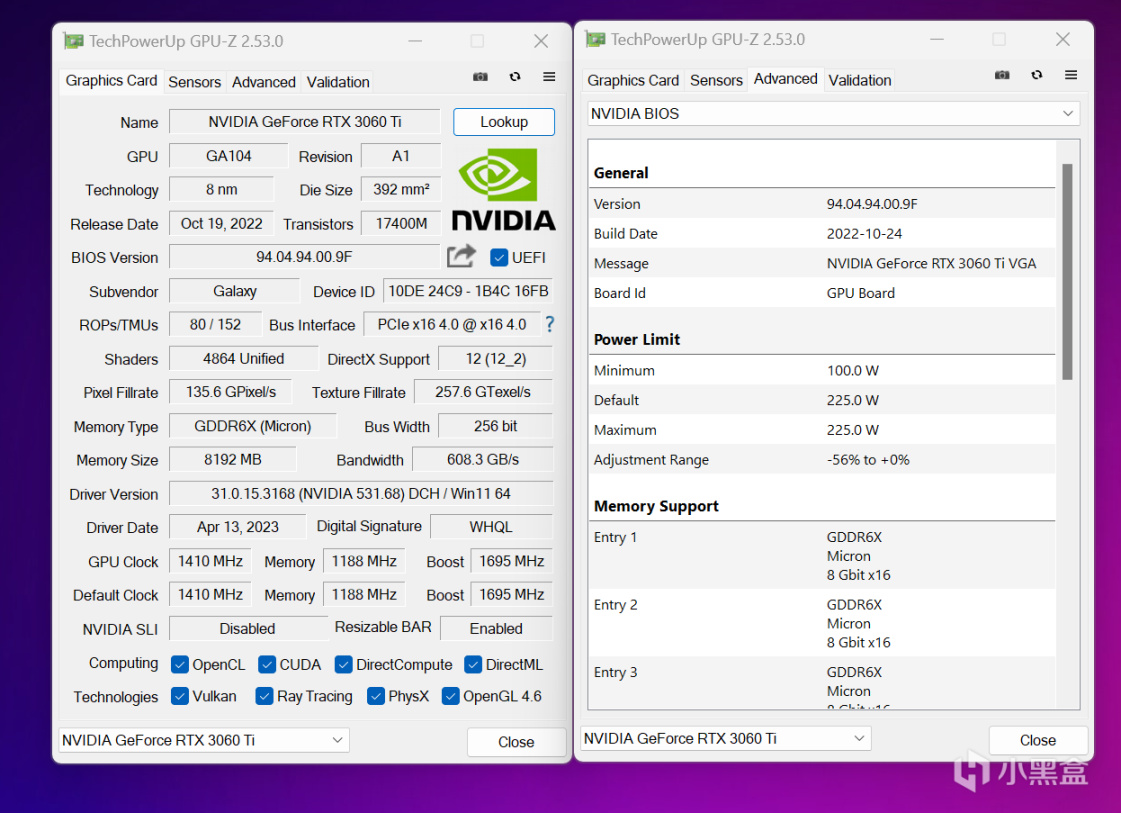The width and height of the screenshot is (1121, 813).
Task: Click BIOS Version field 94.04.94.00.9F
Action: click(305, 257)
